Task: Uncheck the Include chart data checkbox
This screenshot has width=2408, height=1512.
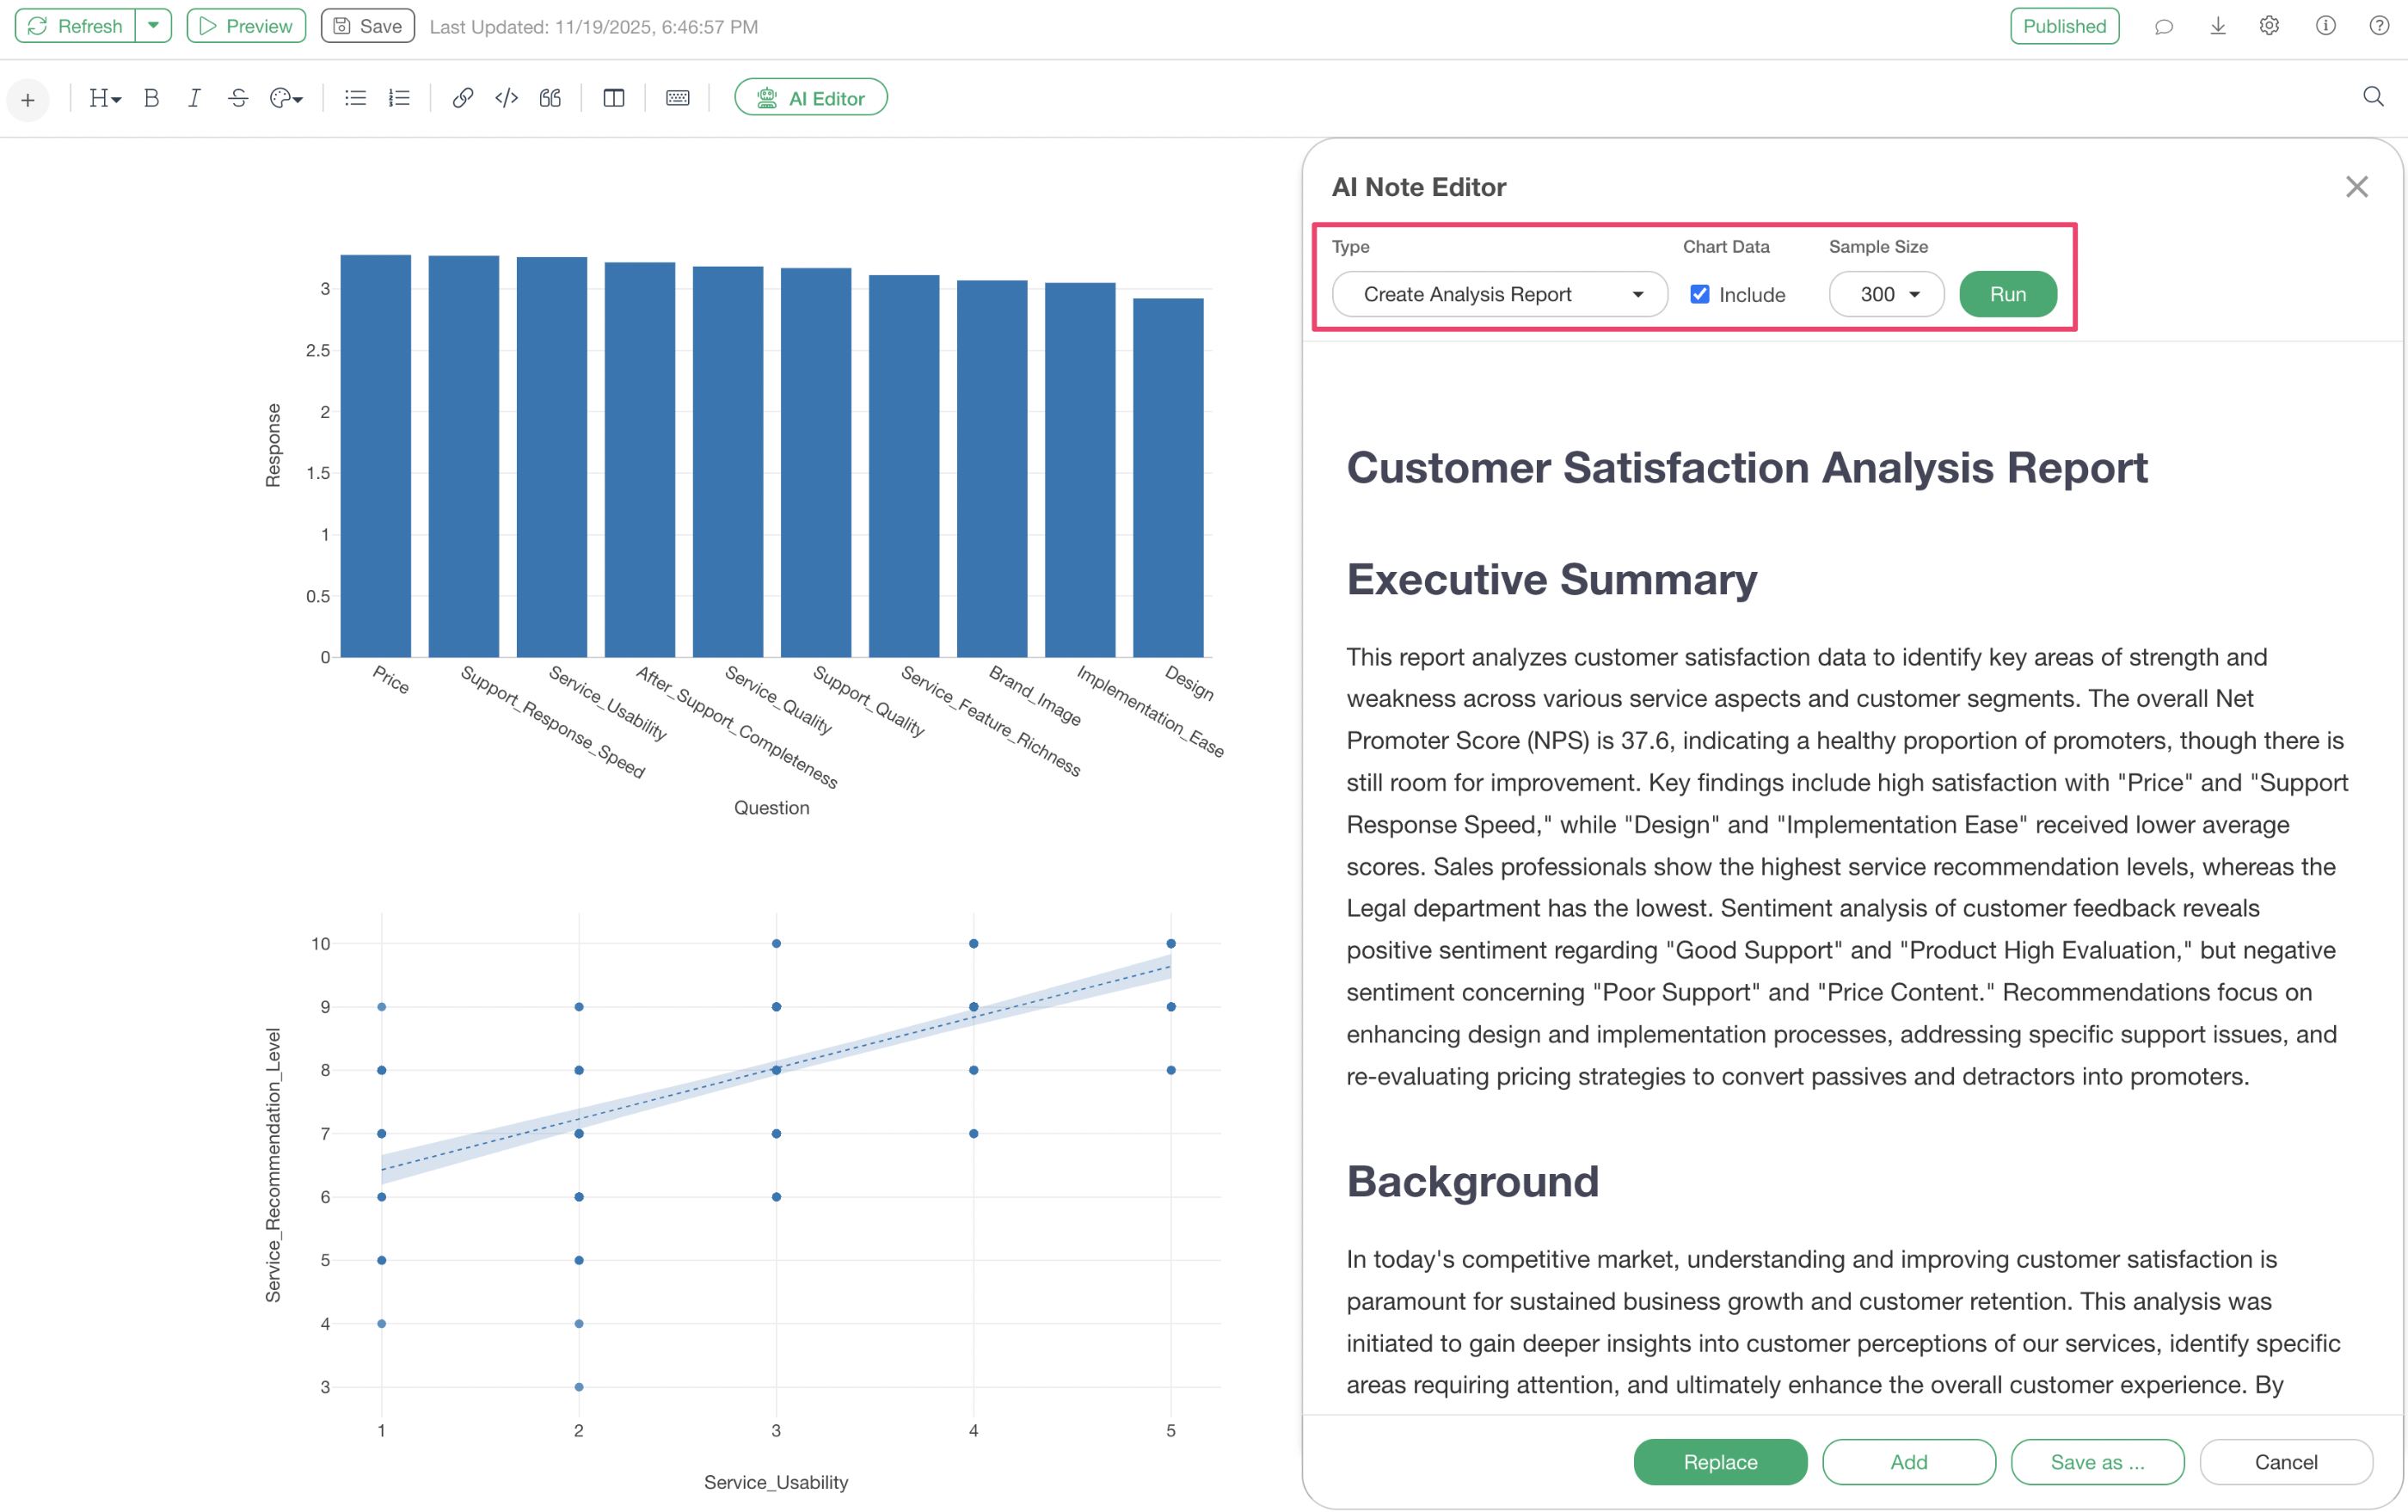Action: click(1699, 294)
